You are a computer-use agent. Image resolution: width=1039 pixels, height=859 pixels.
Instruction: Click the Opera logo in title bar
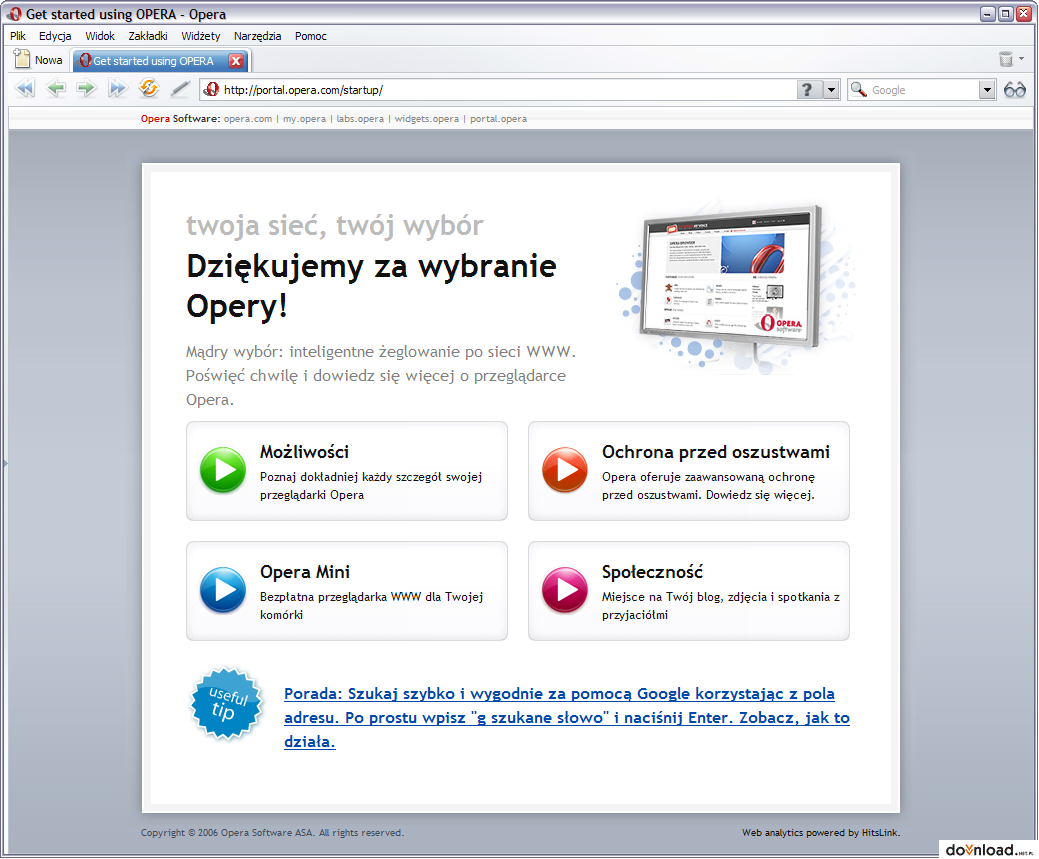pos(14,14)
